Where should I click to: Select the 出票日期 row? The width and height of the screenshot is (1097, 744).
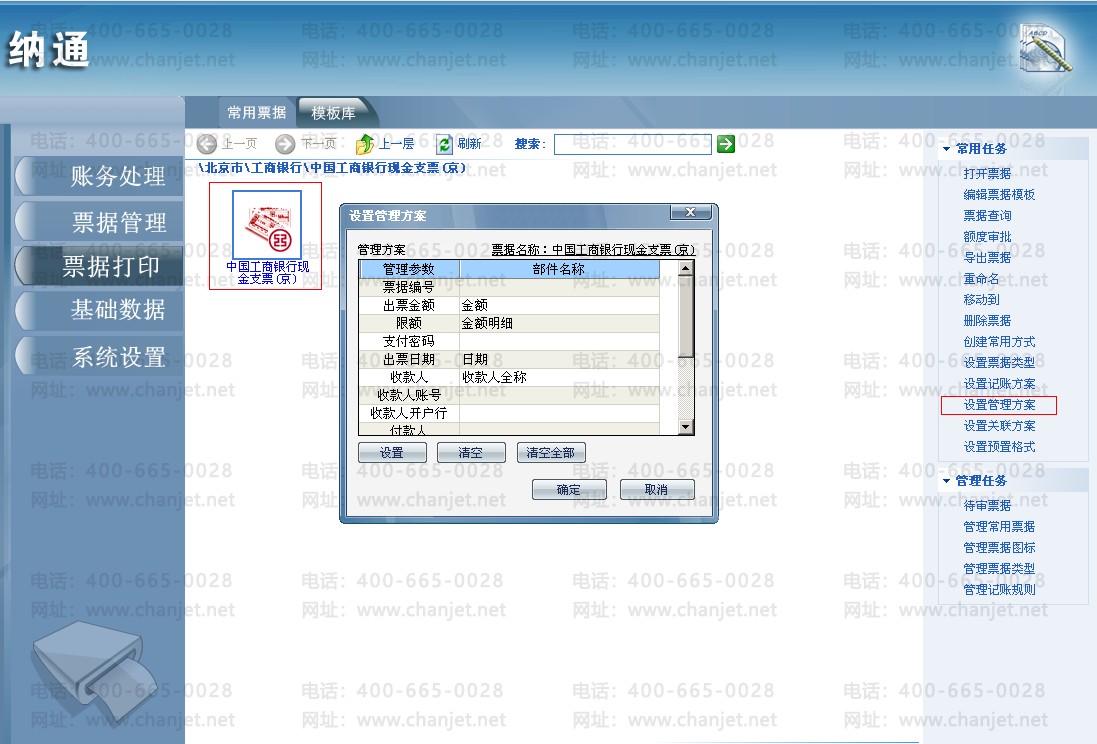pos(509,359)
